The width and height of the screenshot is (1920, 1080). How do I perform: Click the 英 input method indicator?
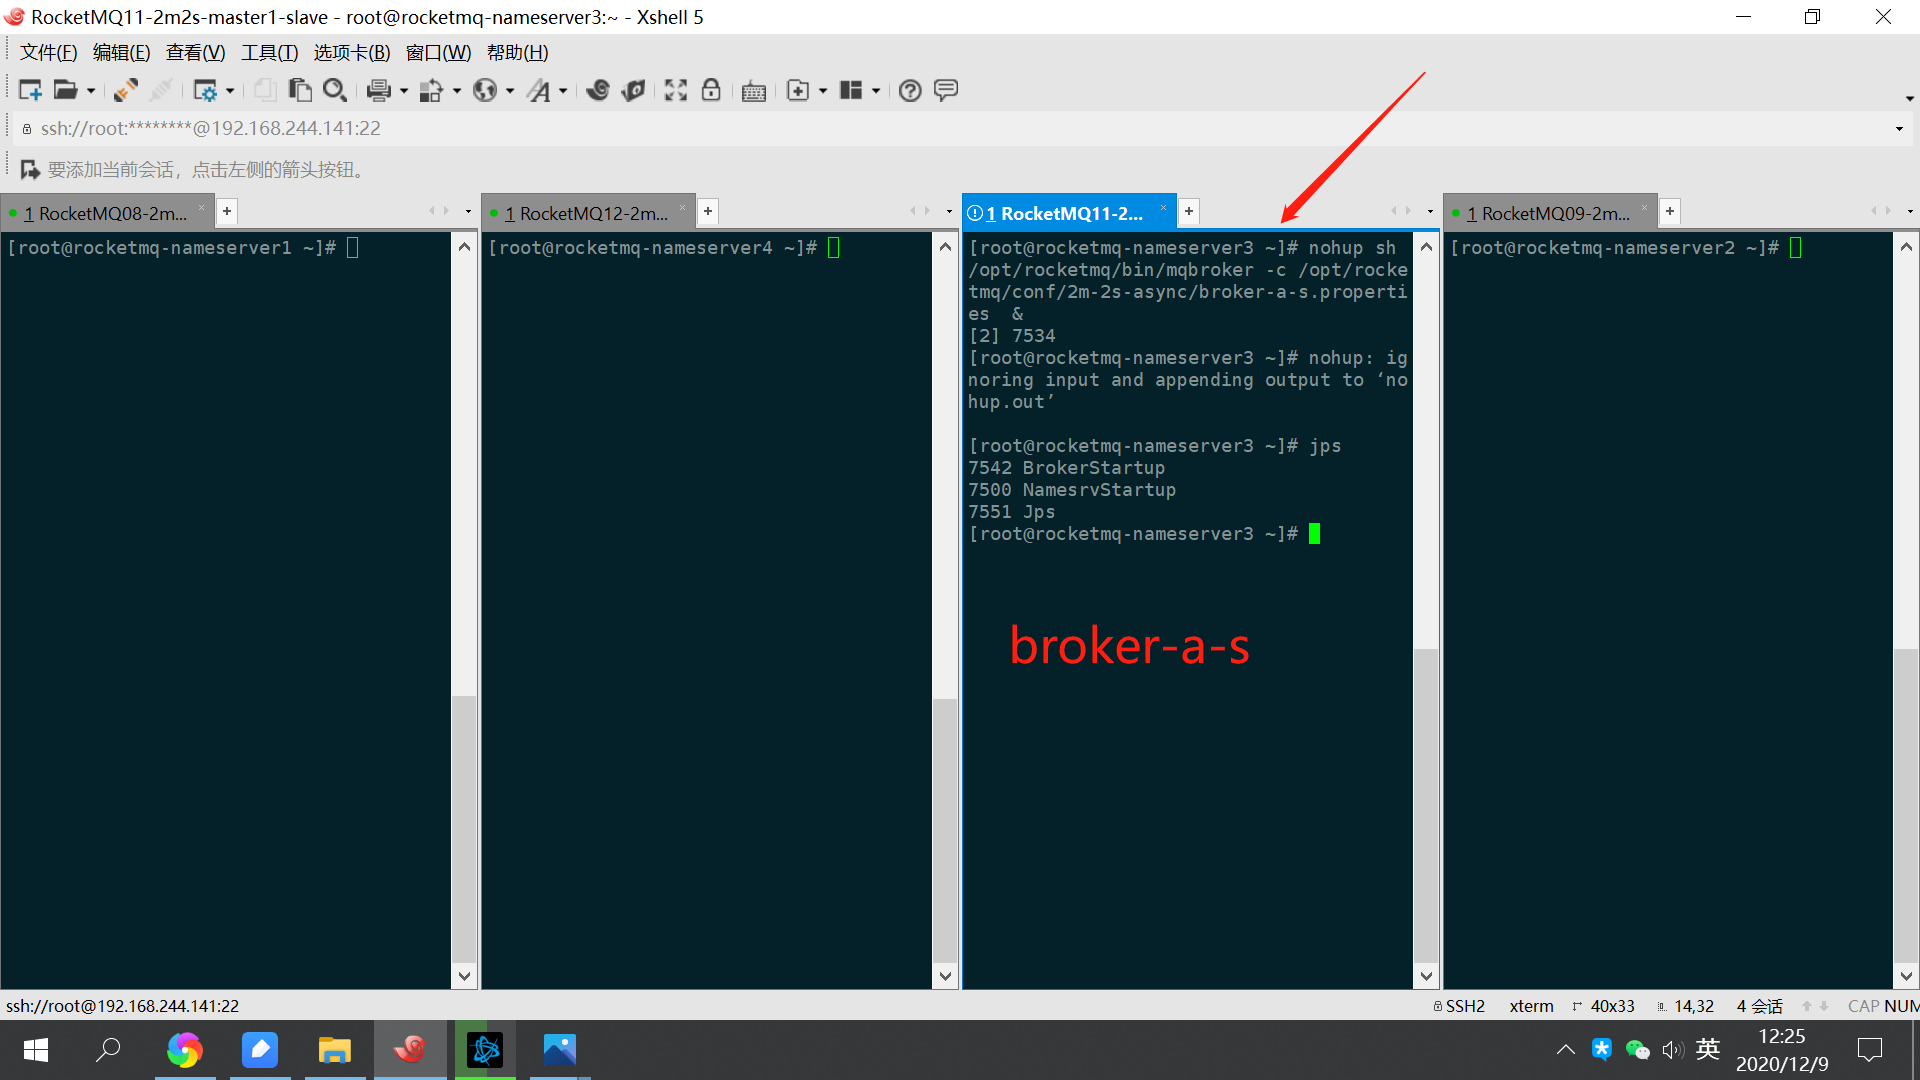pyautogui.click(x=1708, y=1049)
